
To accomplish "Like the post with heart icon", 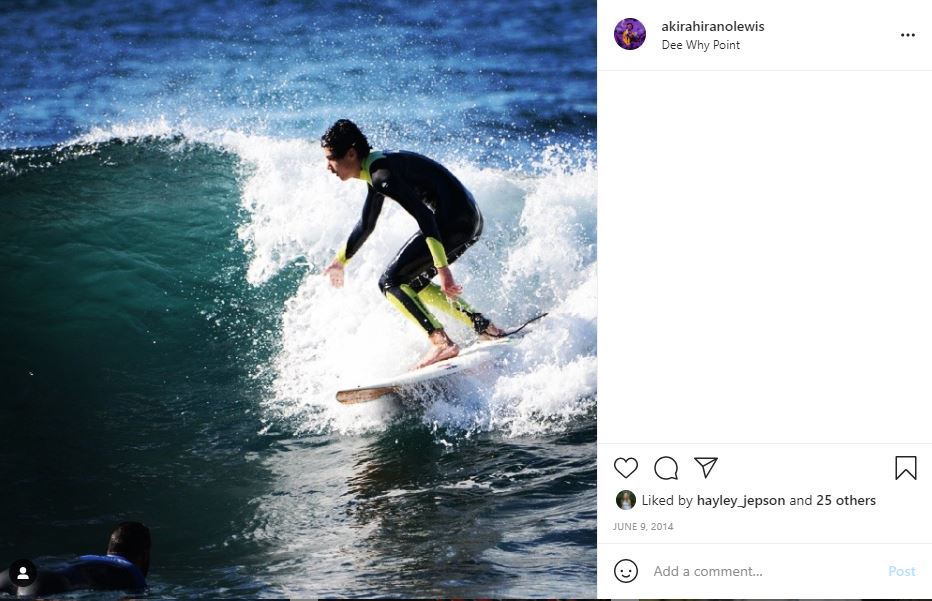I will click(x=625, y=468).
